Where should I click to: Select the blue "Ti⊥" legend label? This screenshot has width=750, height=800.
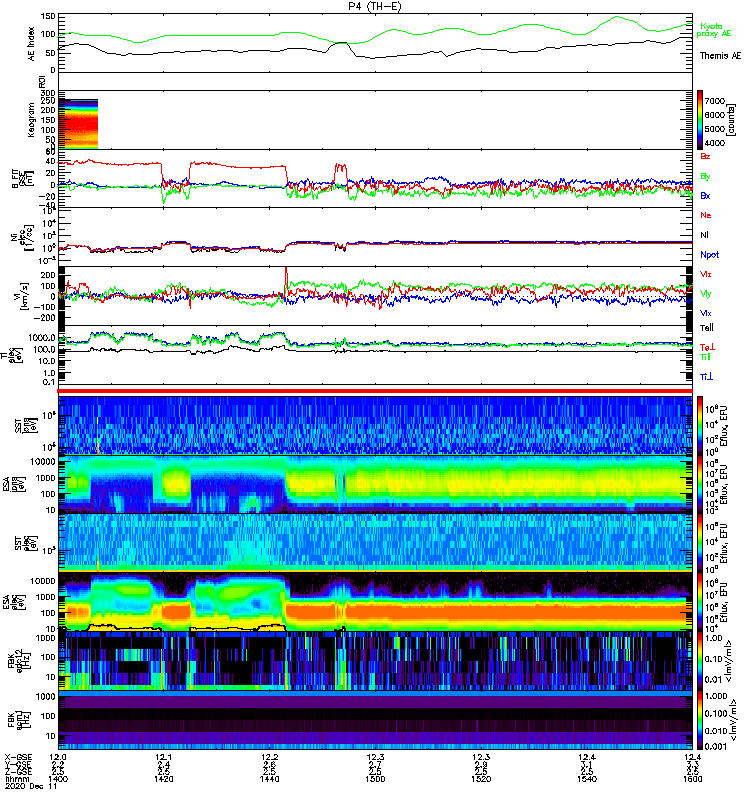[707, 377]
